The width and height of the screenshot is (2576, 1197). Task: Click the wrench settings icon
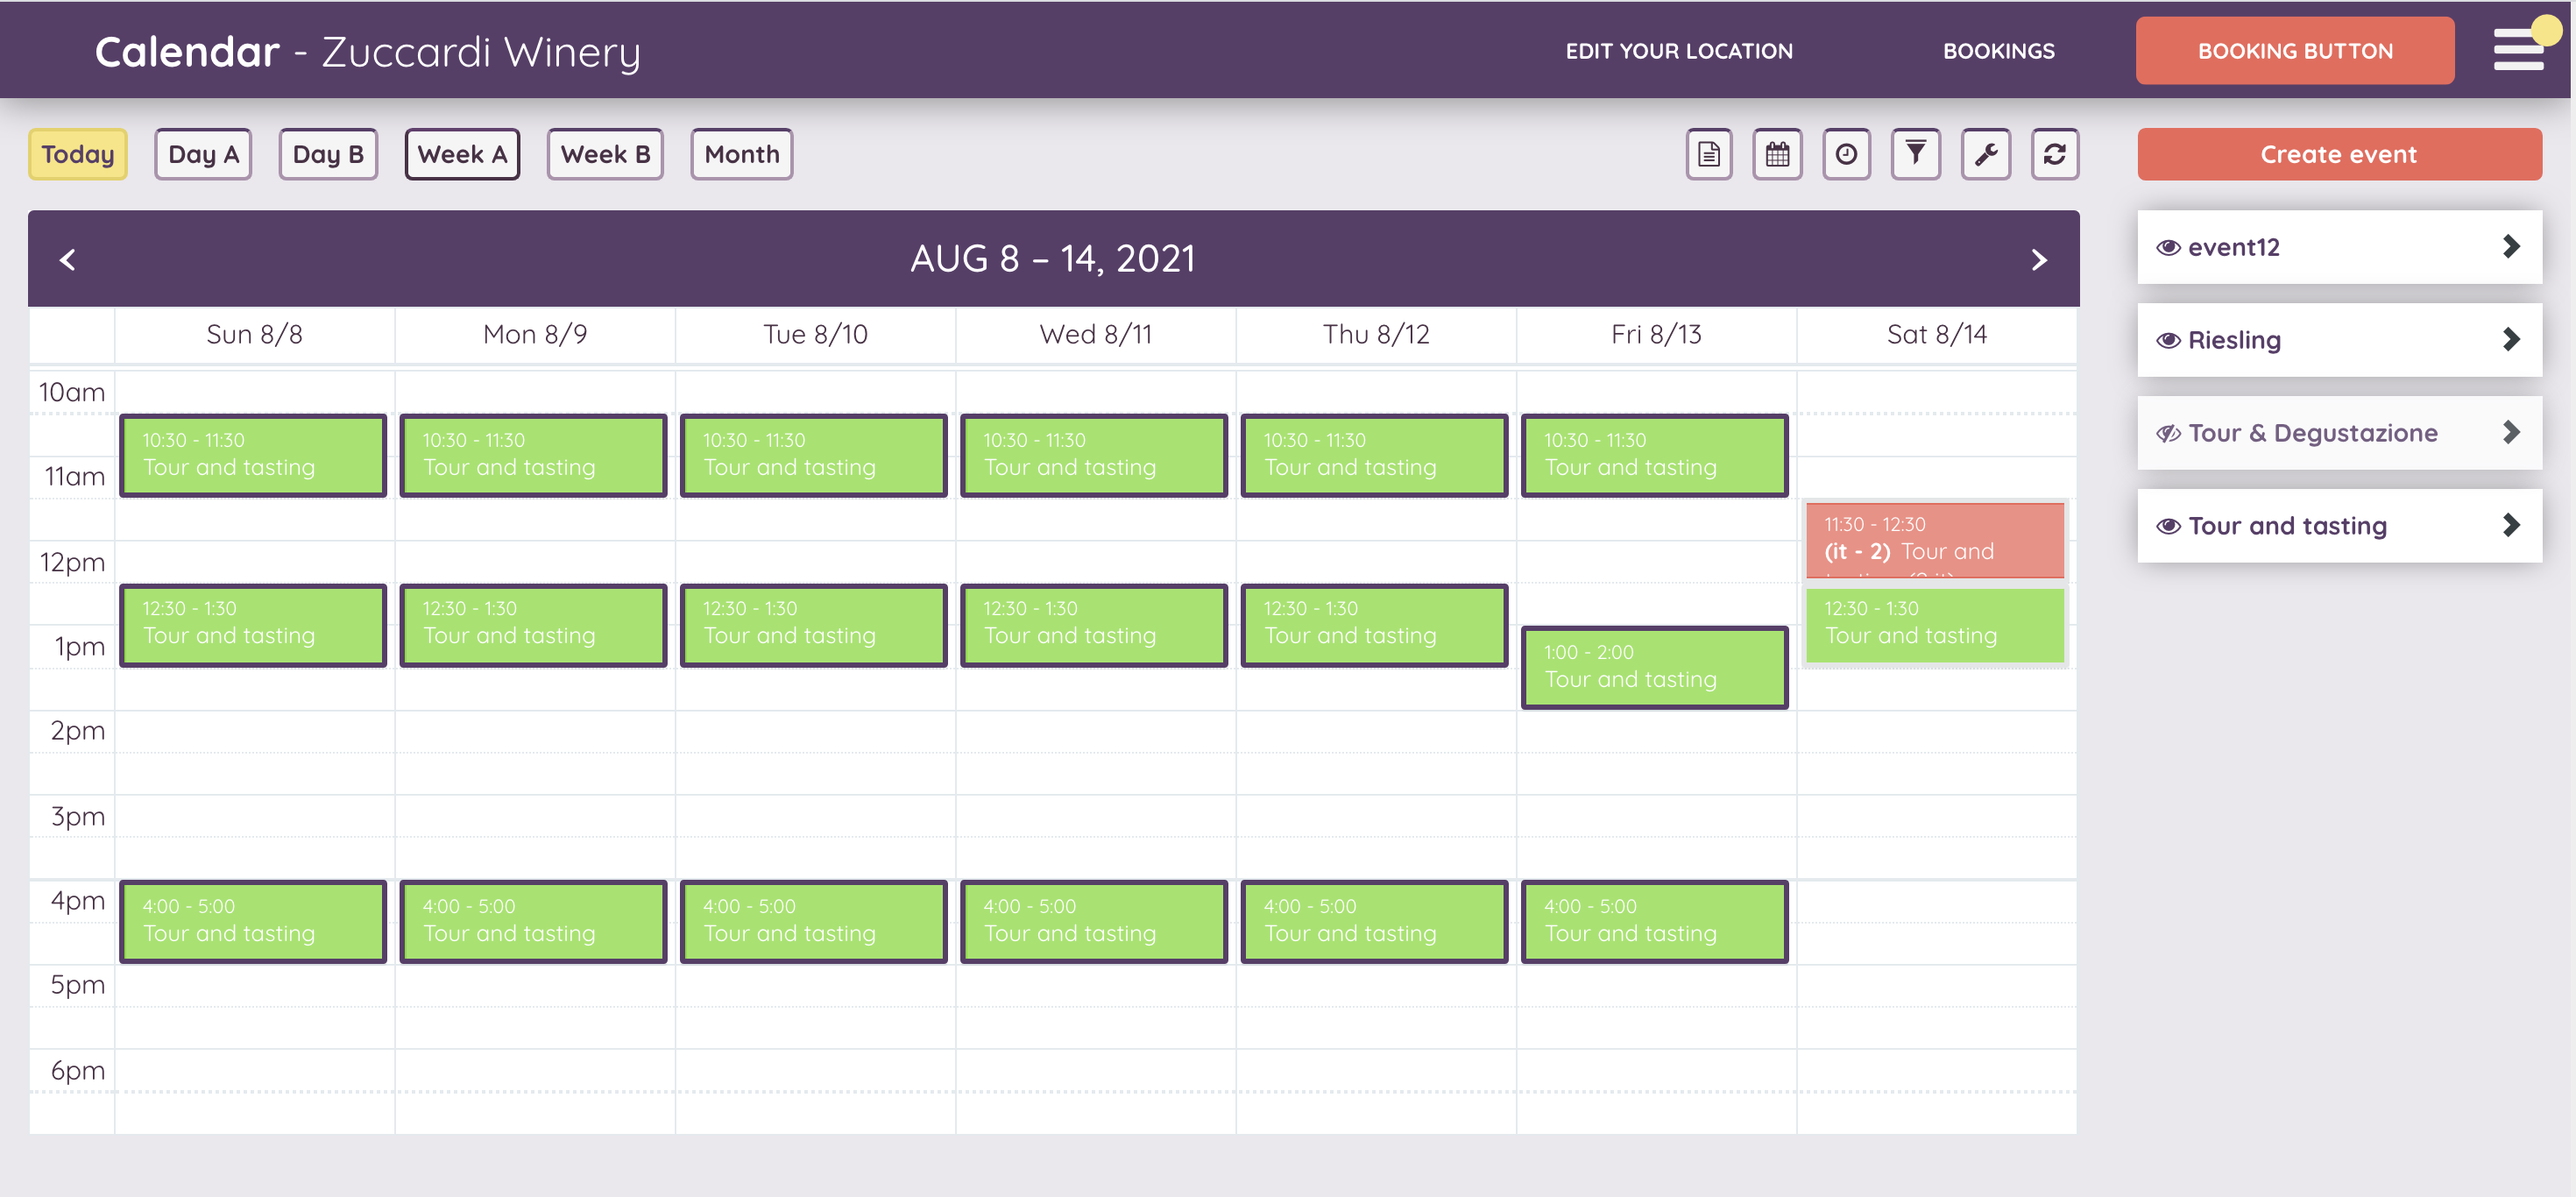pos(1985,154)
